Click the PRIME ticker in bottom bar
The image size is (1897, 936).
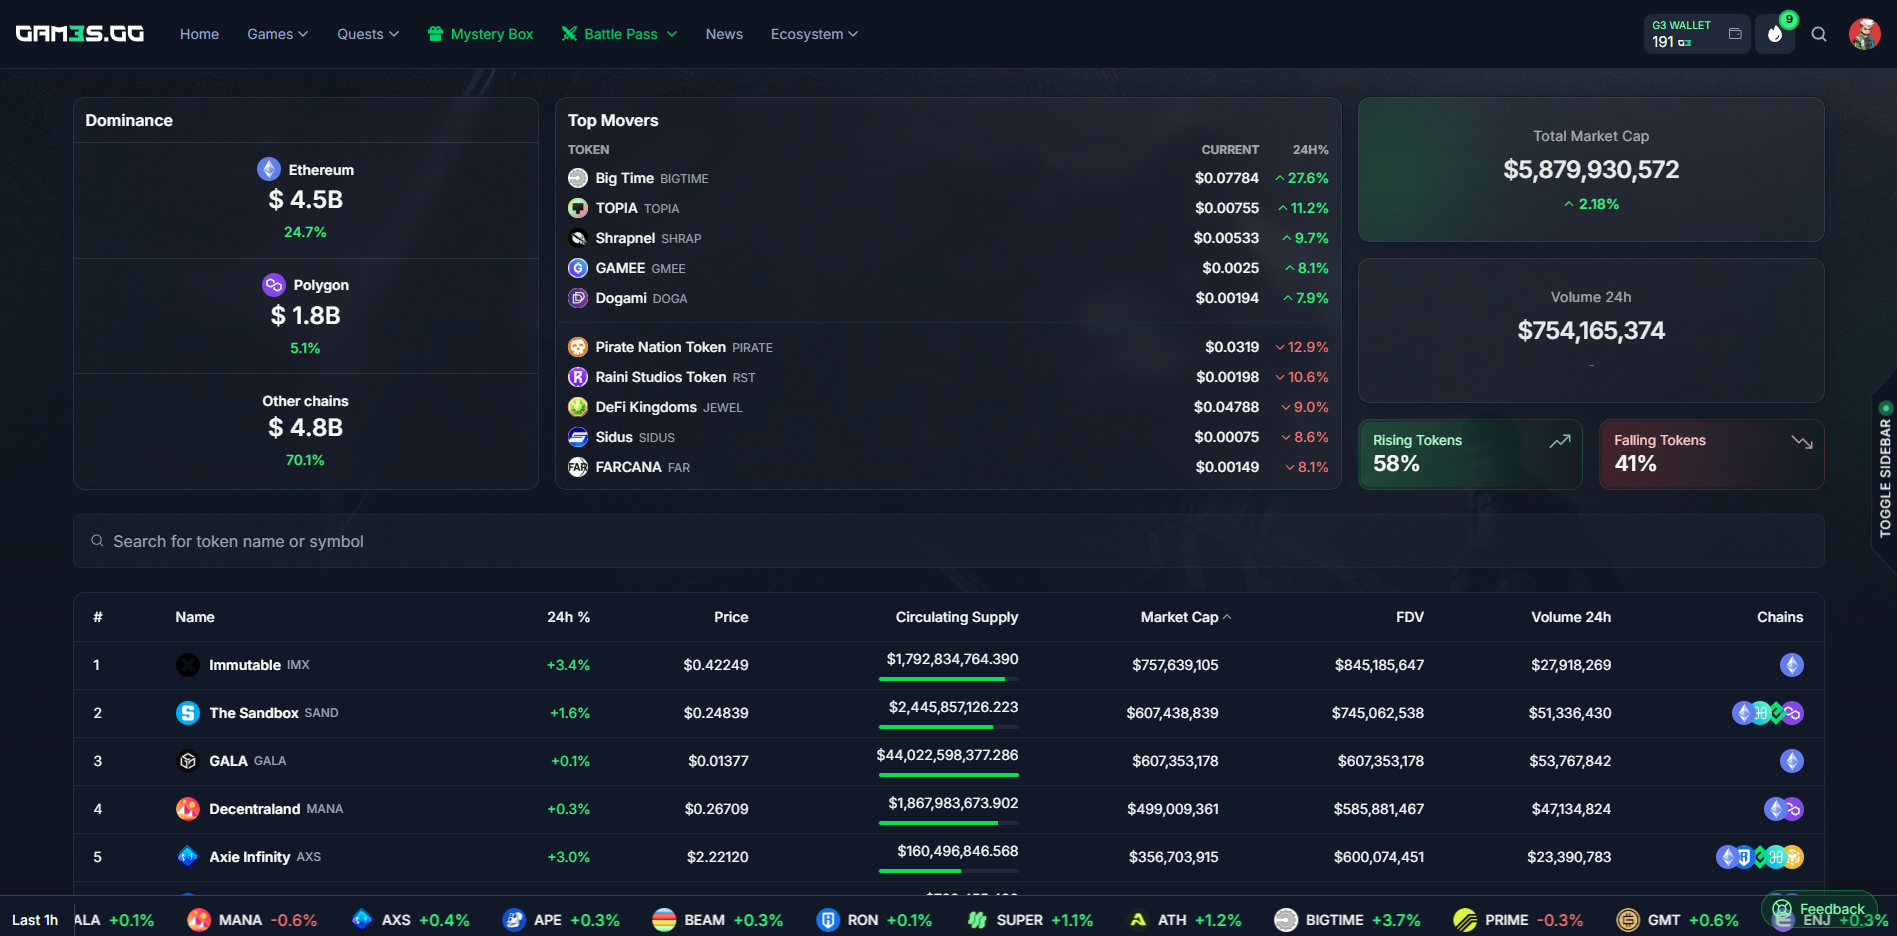coord(1518,920)
